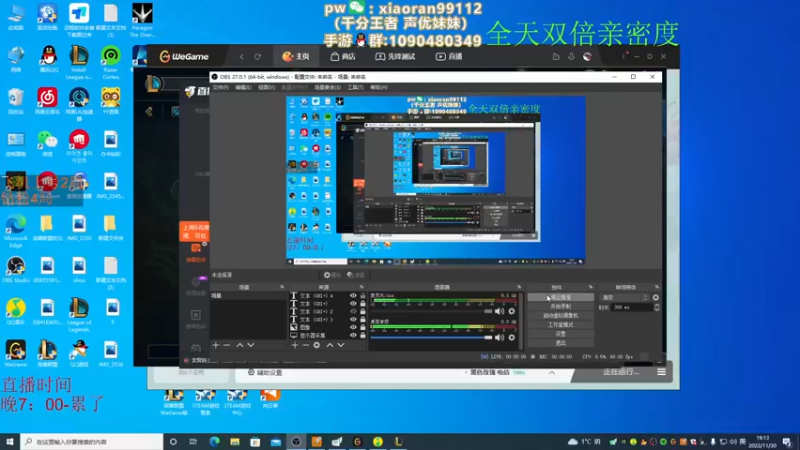The height and width of the screenshot is (450, 800).
Task: Open desktop audio settings gear
Action: tap(512, 337)
